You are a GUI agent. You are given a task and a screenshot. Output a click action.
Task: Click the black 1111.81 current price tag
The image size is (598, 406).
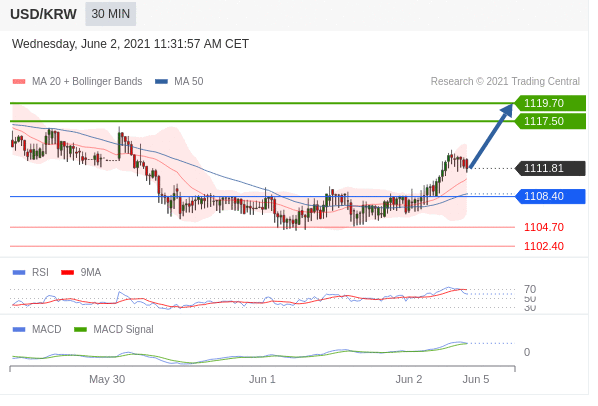[x=550, y=168]
